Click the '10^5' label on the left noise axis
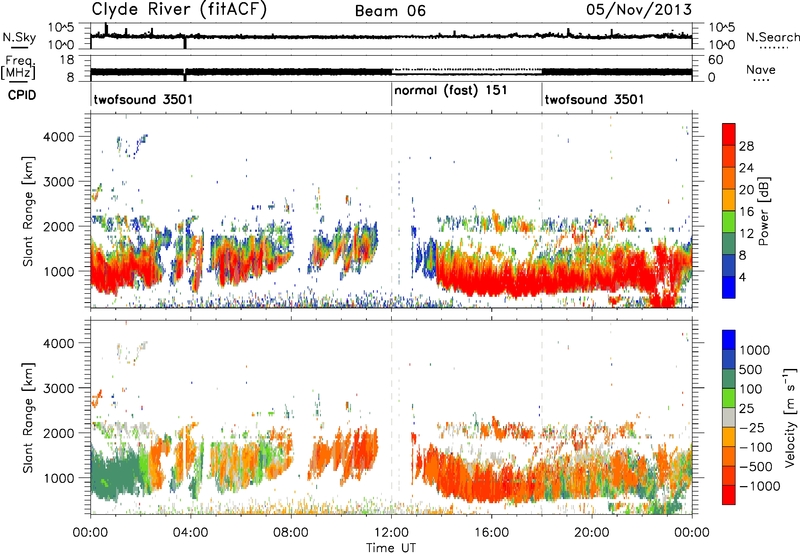This screenshot has height=554, width=800. pyautogui.click(x=61, y=27)
